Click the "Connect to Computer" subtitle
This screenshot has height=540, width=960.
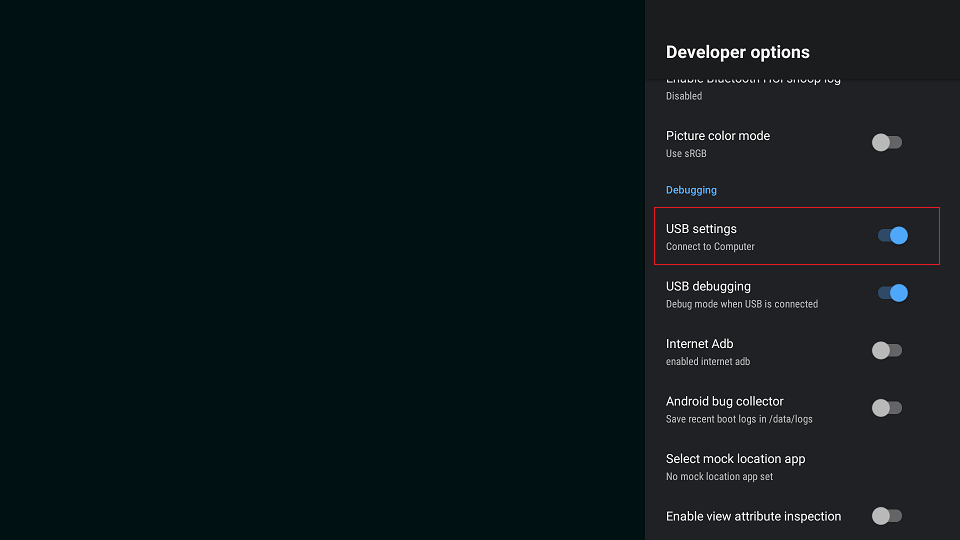(710, 247)
